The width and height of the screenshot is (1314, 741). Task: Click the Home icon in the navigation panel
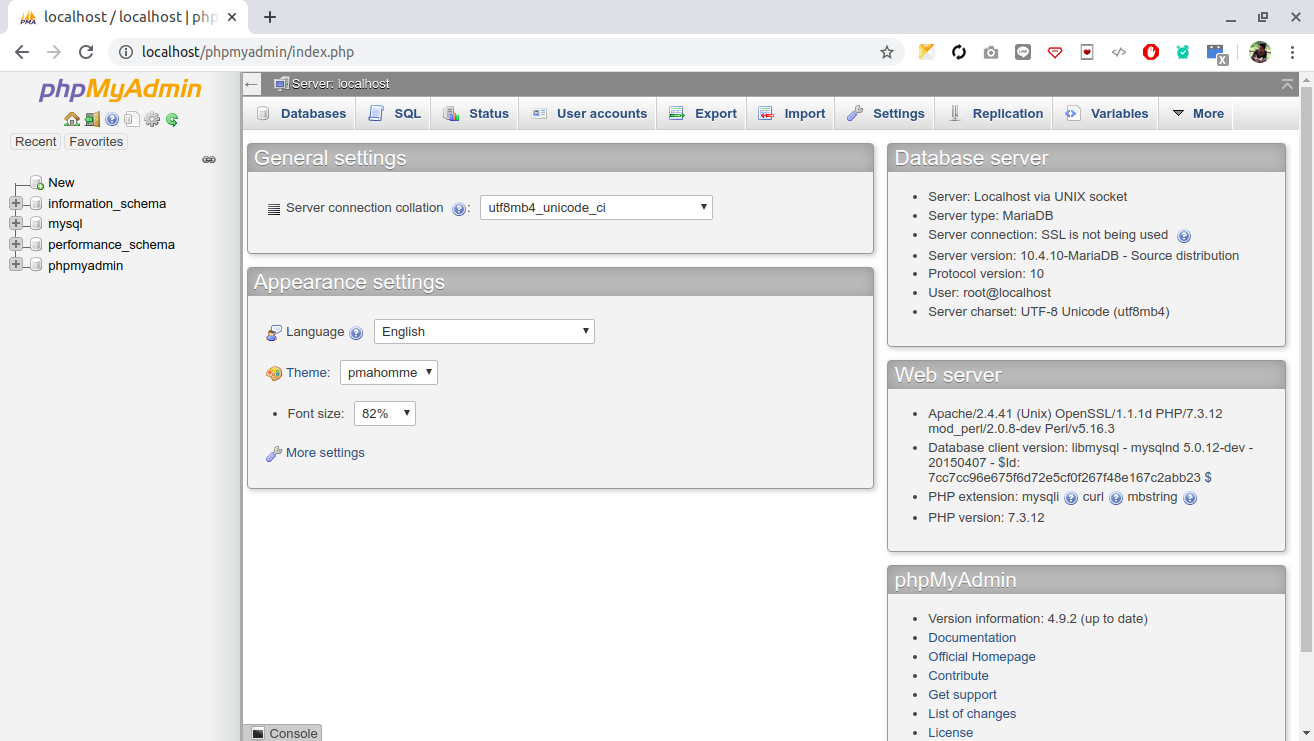tap(72, 119)
